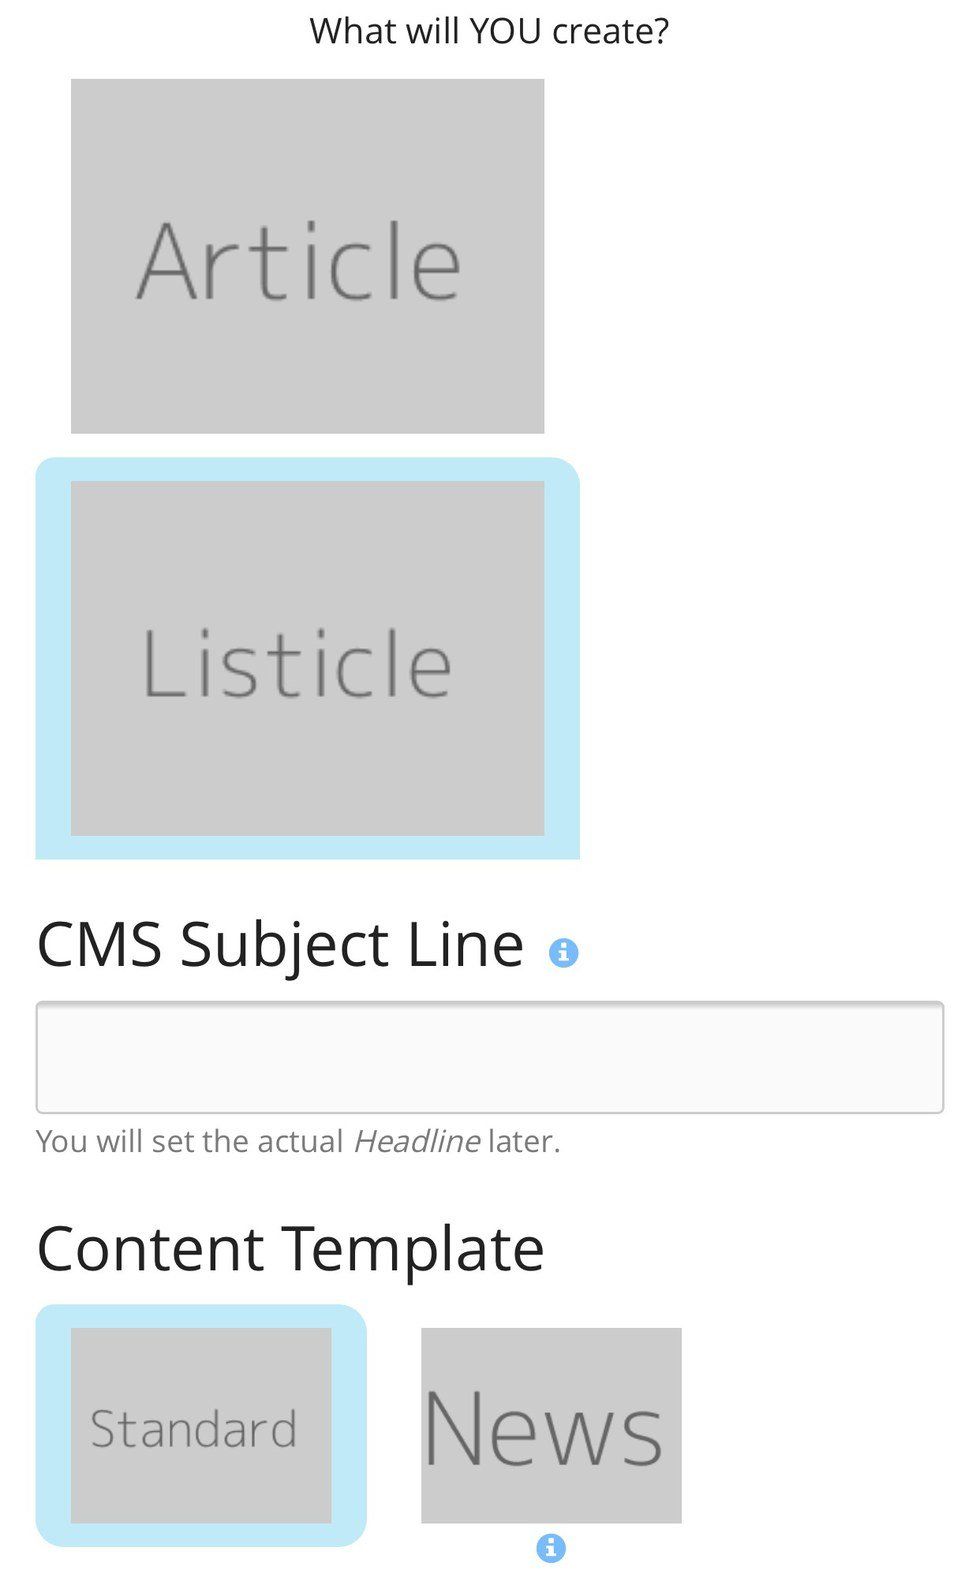Click the "CMS Subject Line" label text
This screenshot has height=1570, width=980.
tap(280, 944)
